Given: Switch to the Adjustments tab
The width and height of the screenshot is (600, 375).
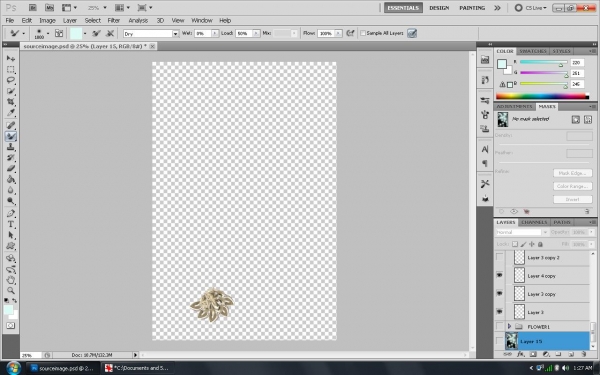Looking at the screenshot, I should pyautogui.click(x=515, y=106).
